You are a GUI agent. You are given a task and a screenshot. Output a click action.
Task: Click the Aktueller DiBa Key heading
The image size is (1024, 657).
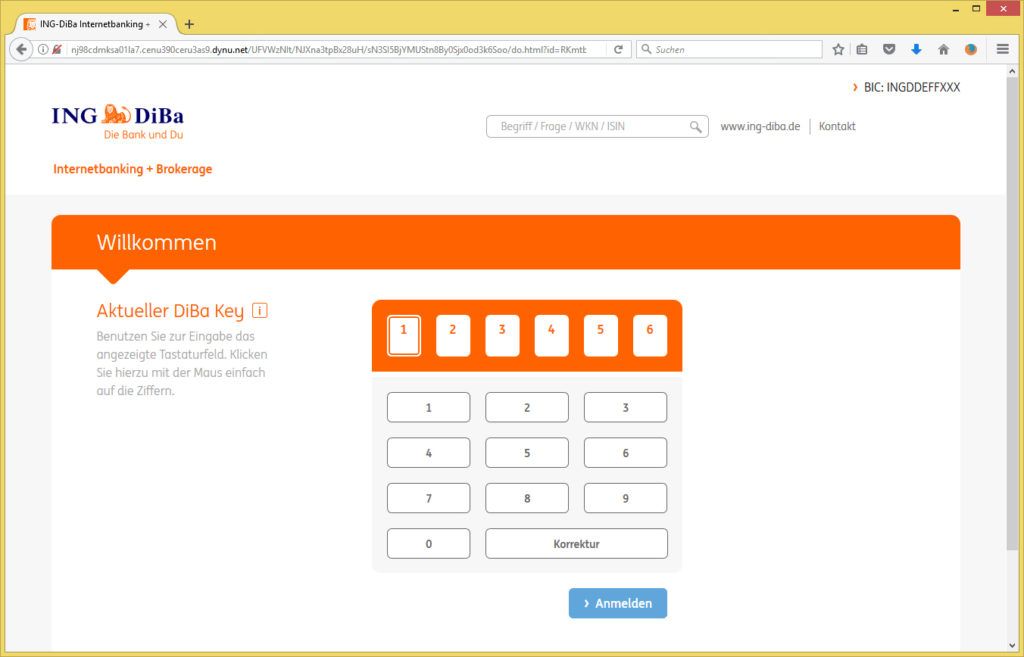(x=170, y=311)
